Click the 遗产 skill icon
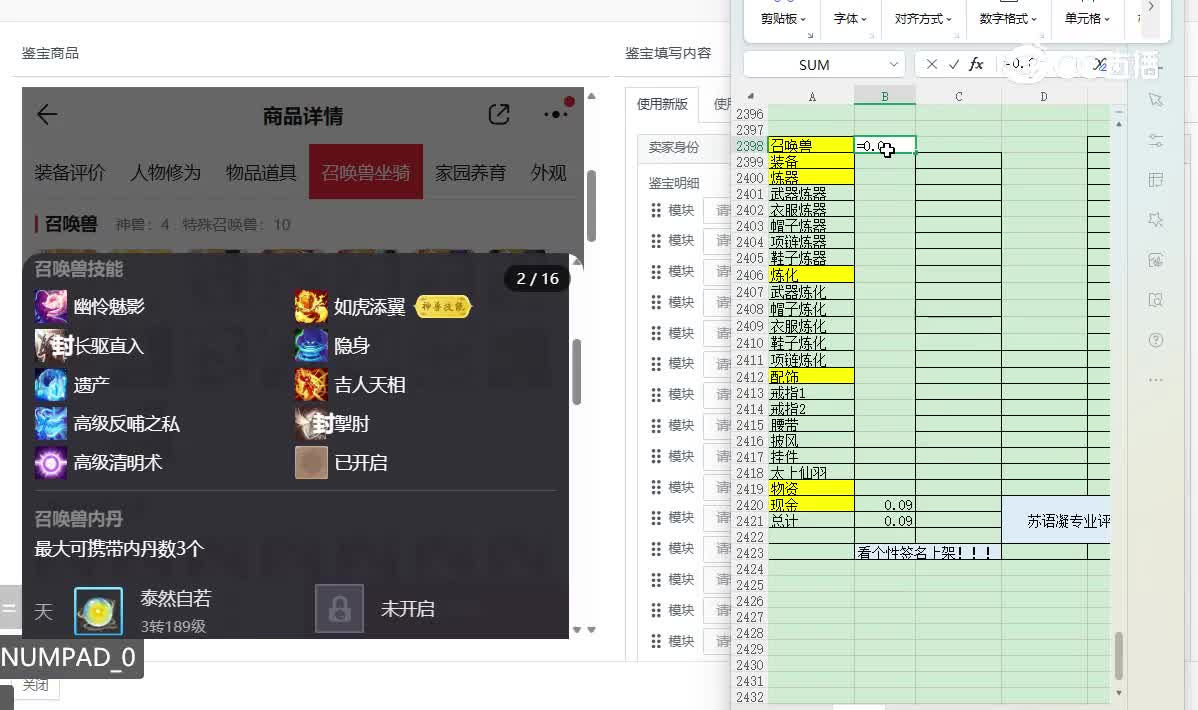1198x710 pixels. coord(50,384)
